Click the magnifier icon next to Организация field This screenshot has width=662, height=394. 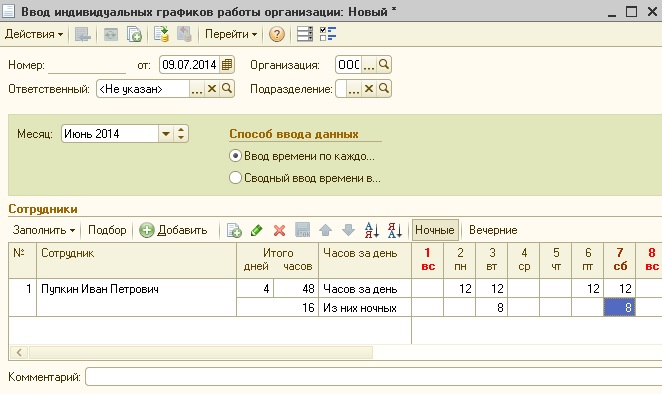(384, 65)
